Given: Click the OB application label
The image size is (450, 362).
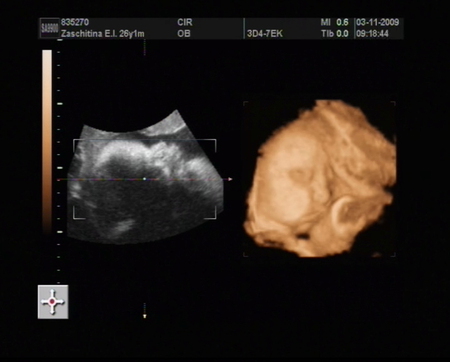Looking at the screenshot, I should 184,34.
